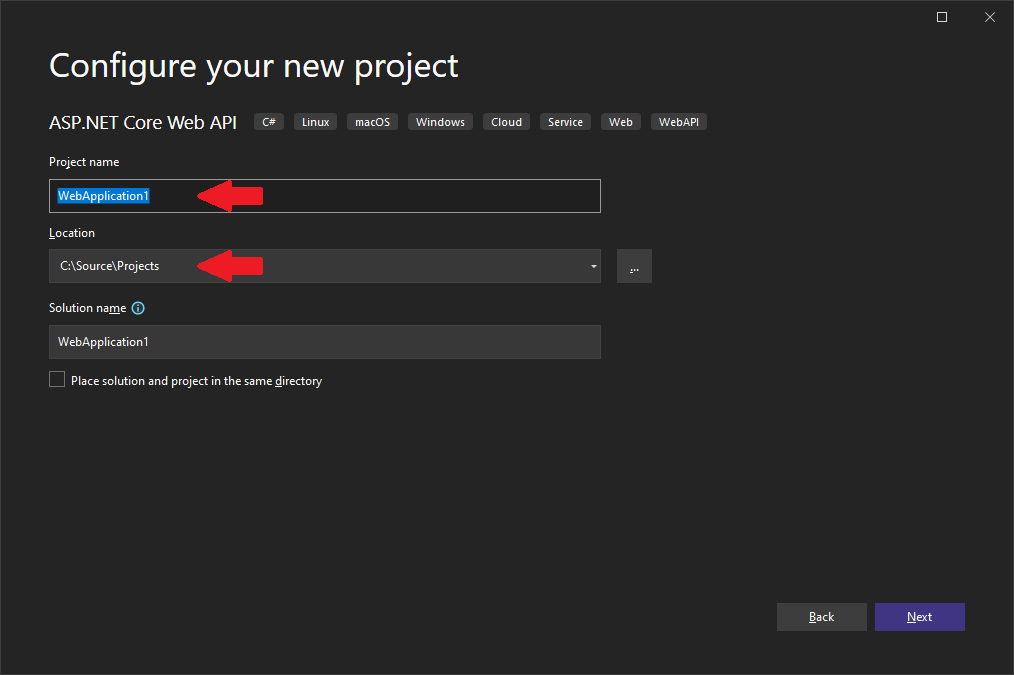Screen dimensions: 1014x675
Task: Click the info icon next to Solution name
Action: point(138,307)
